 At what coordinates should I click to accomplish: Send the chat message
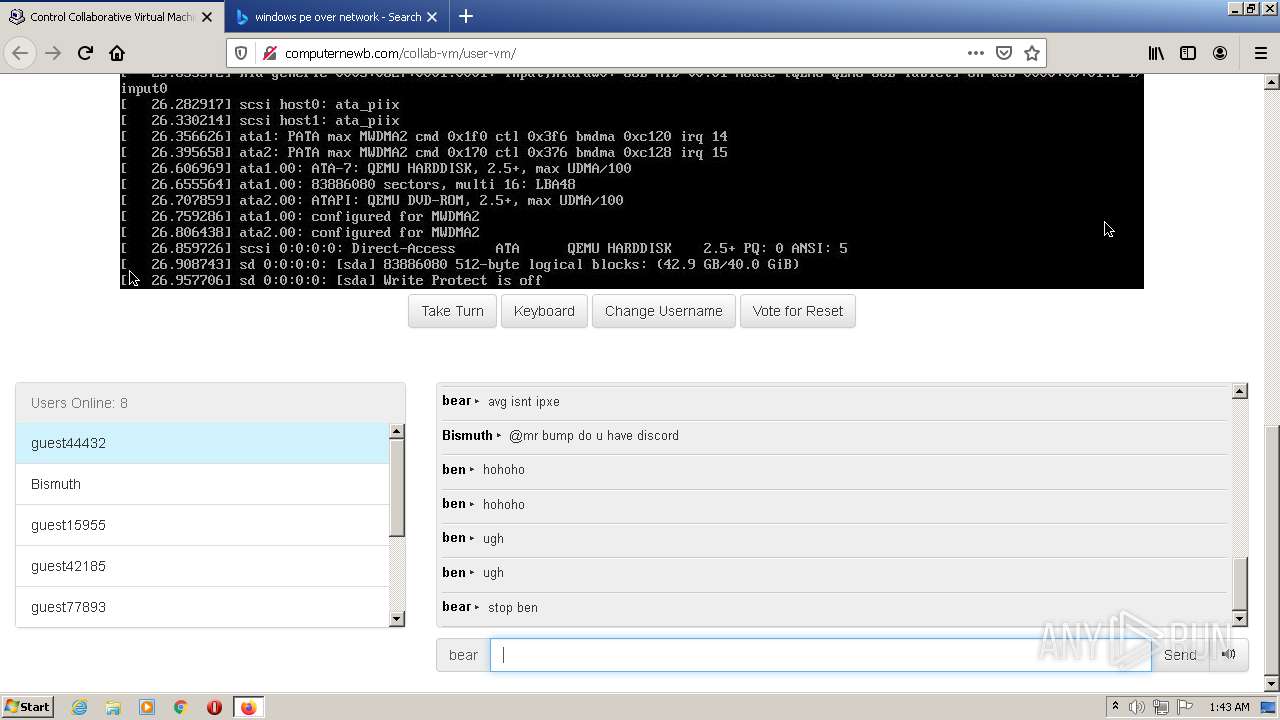pyautogui.click(x=1180, y=655)
